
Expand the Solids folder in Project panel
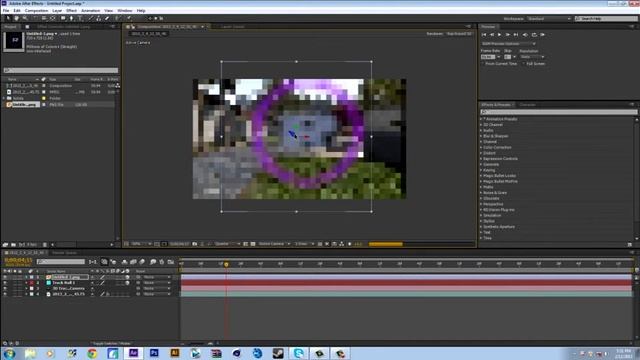(4, 98)
